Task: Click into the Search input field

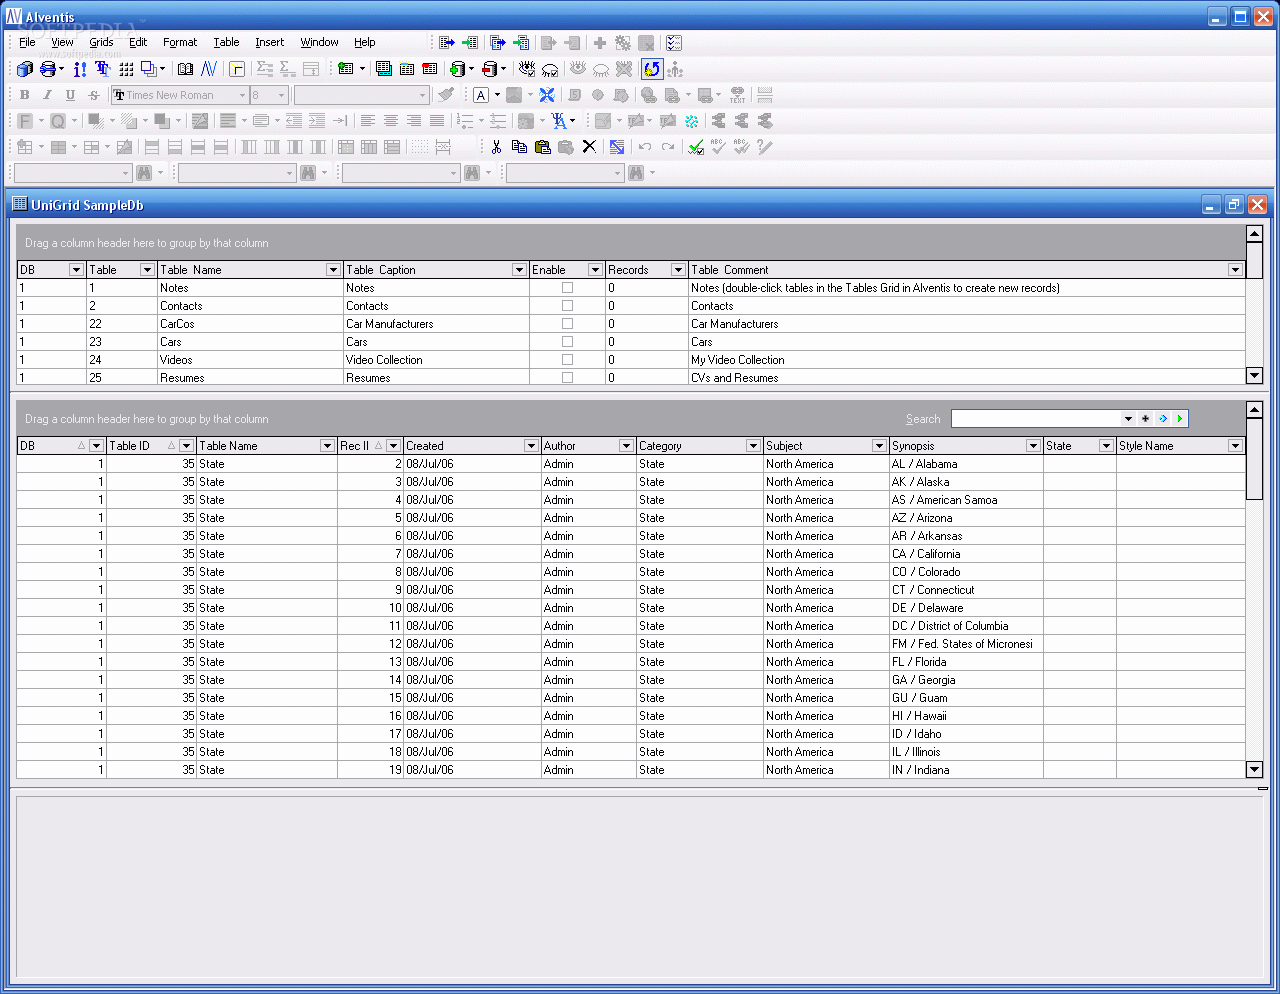Action: [1035, 419]
